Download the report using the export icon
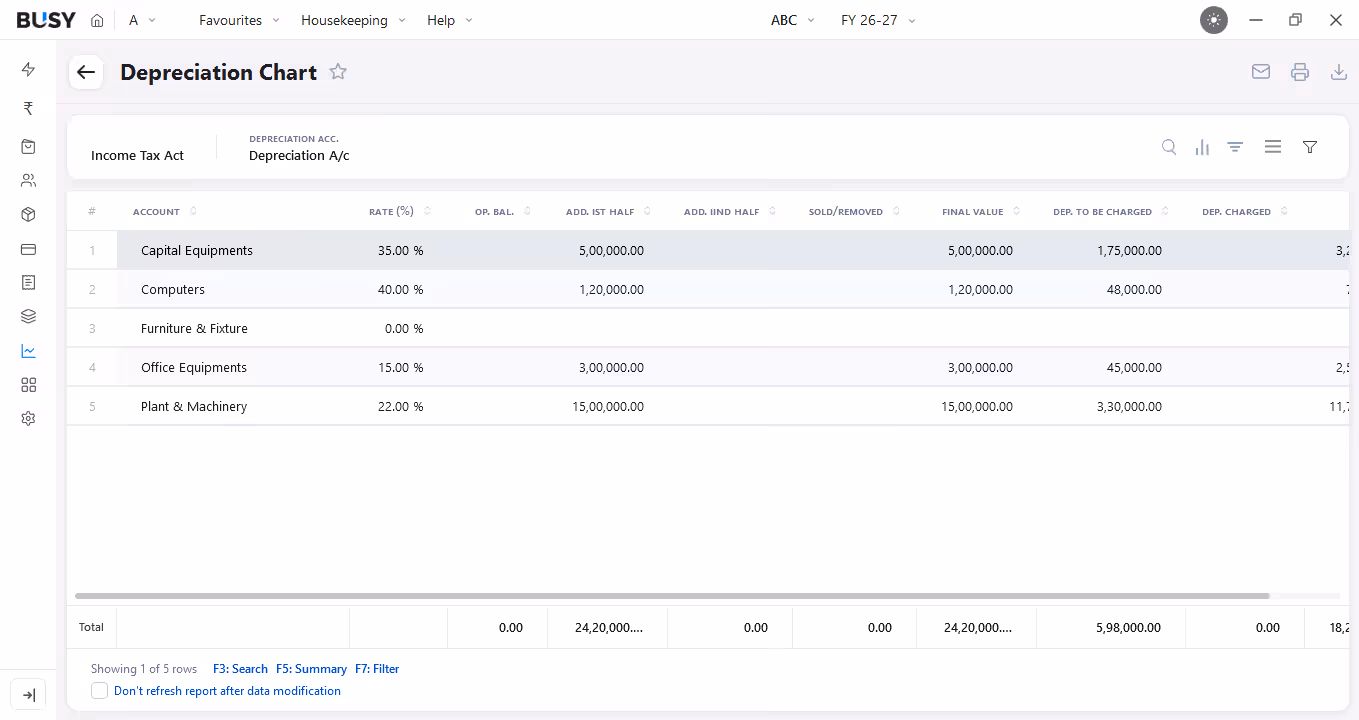Image resolution: width=1359 pixels, height=720 pixels. click(1339, 72)
